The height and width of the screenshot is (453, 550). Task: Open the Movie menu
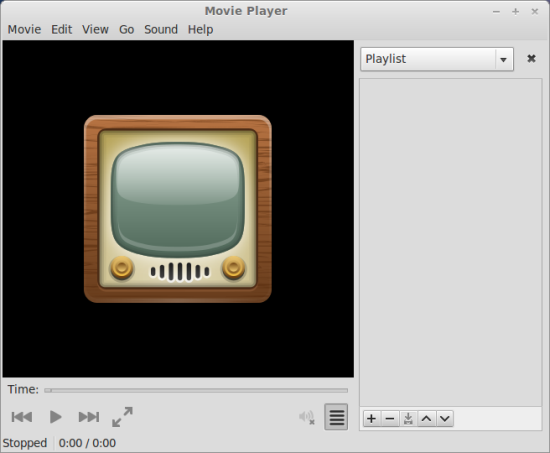click(25, 29)
